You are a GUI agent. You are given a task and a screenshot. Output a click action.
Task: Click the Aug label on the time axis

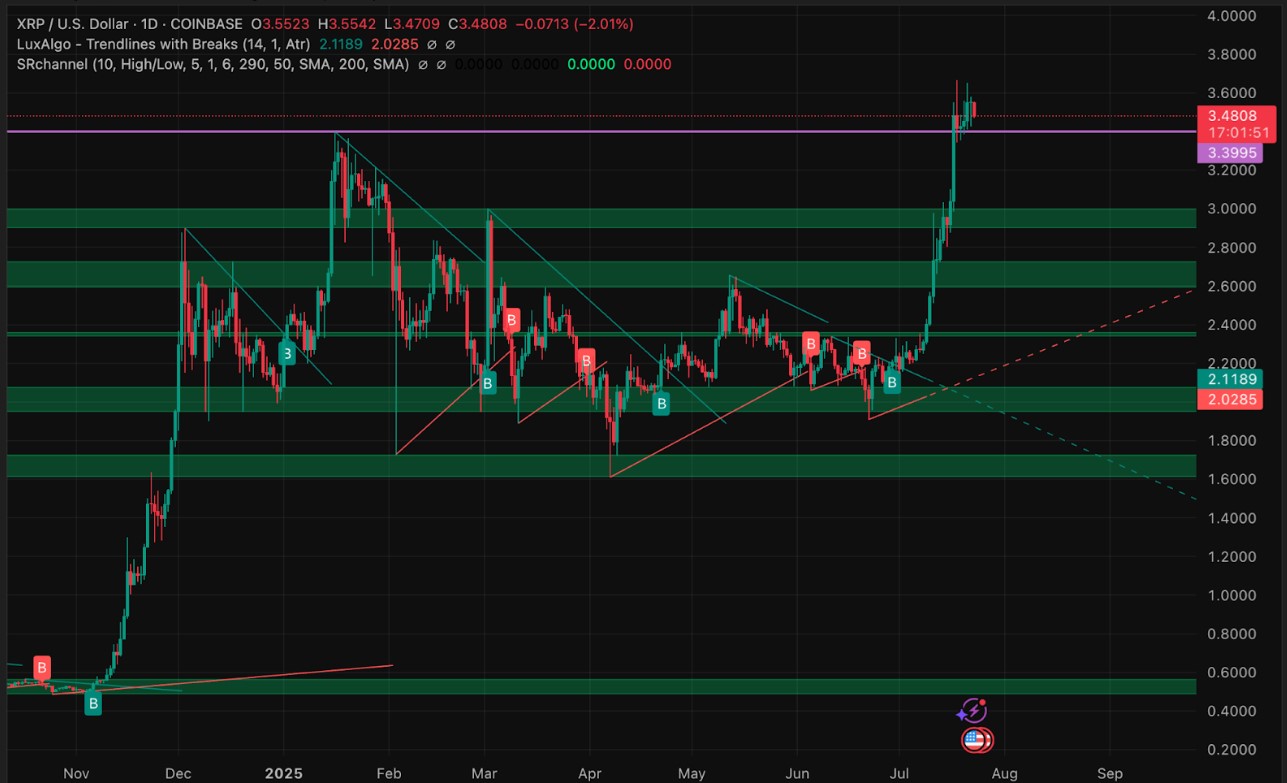[1004, 773]
